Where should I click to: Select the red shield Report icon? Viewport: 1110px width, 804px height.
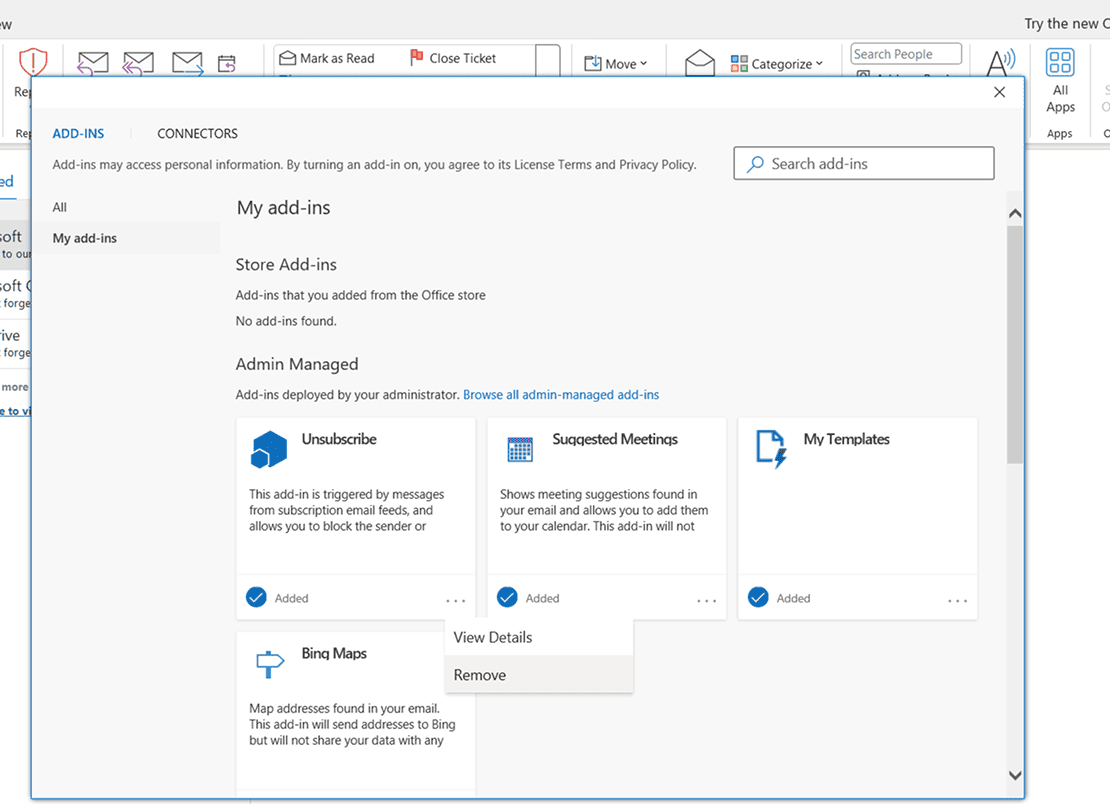pyautogui.click(x=33, y=63)
